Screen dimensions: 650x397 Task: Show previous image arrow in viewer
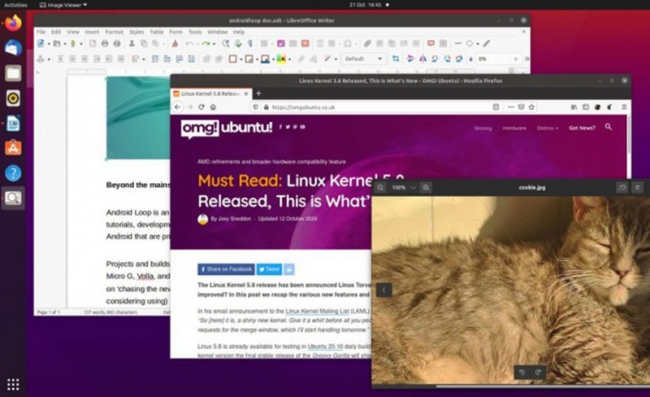pos(384,290)
